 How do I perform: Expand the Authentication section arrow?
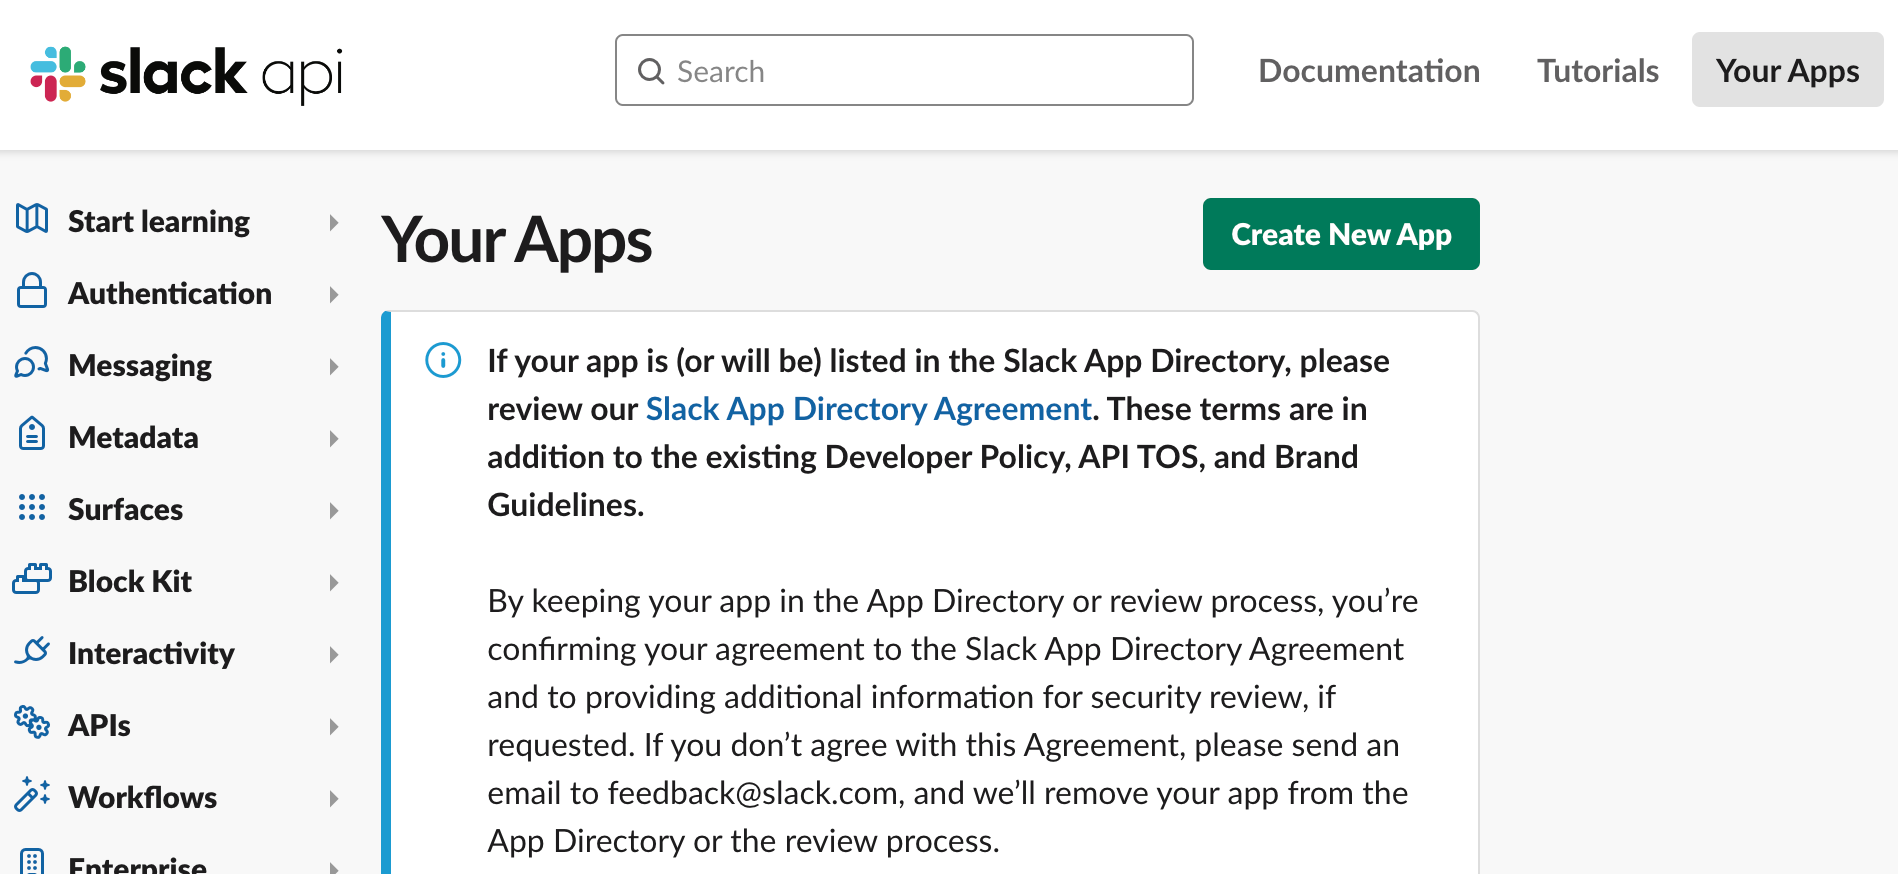click(334, 294)
